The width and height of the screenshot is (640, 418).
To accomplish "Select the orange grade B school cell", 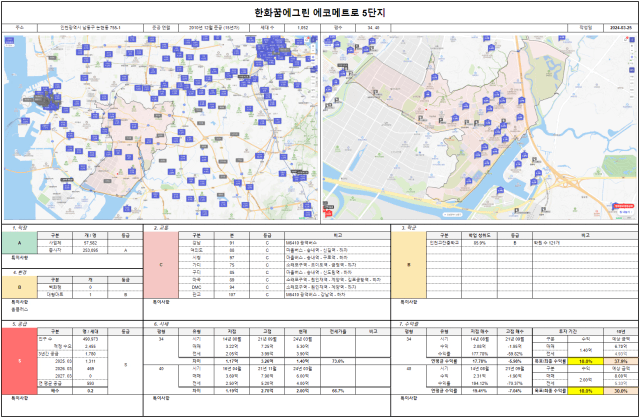I will pyautogui.click(x=409, y=265).
